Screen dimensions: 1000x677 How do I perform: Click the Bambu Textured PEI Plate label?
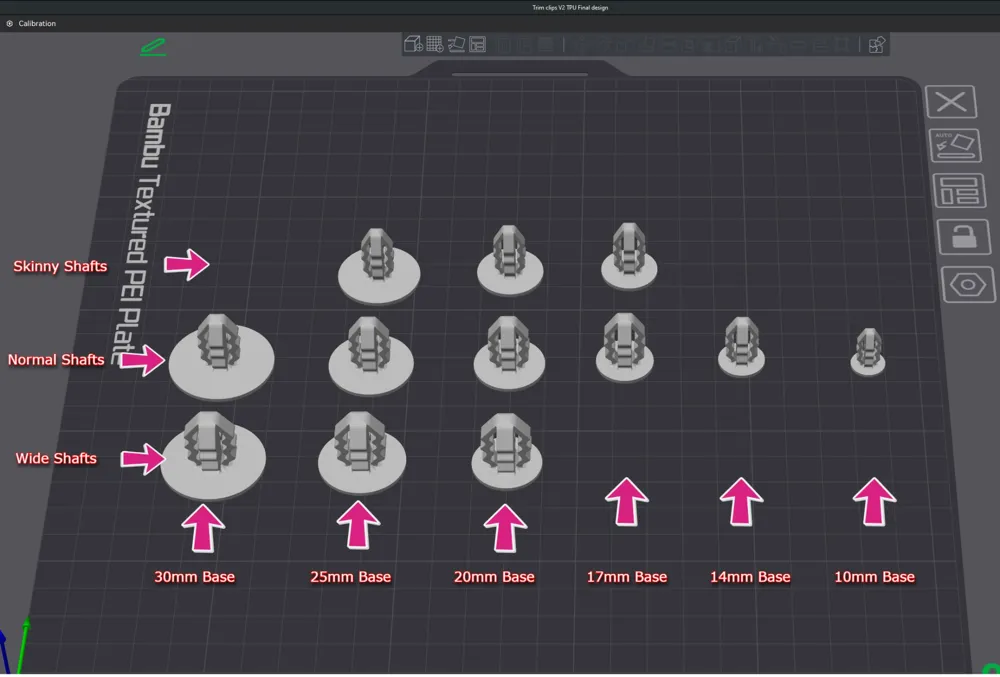(142, 233)
